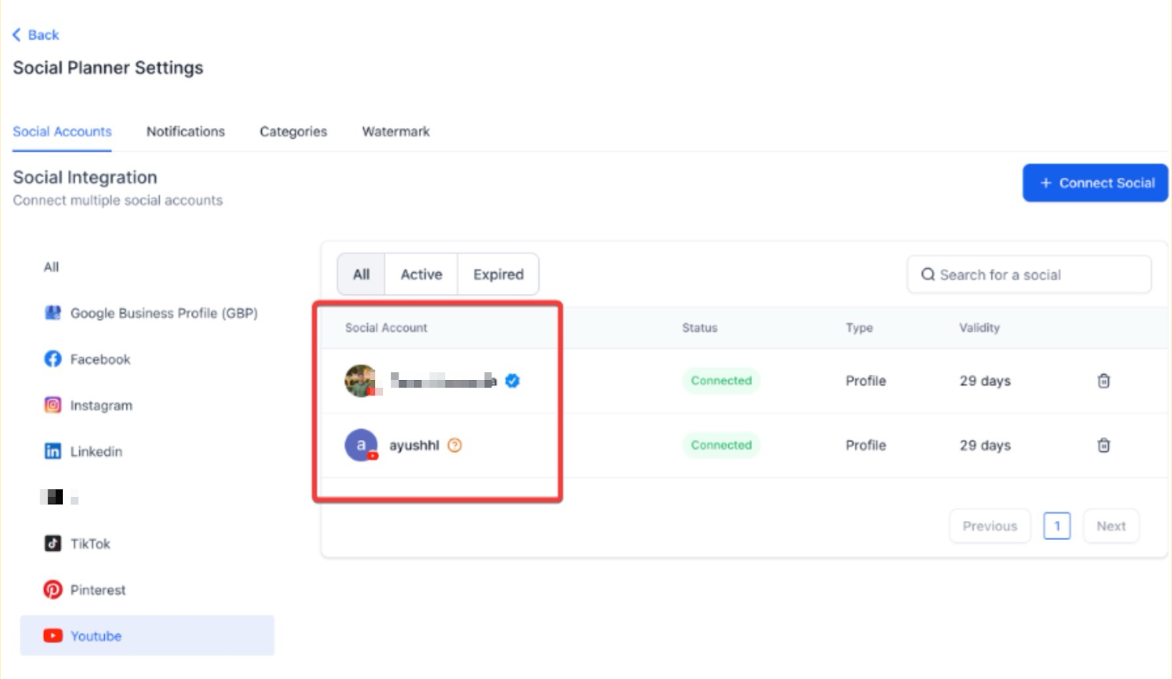Delete the ayushhl social account

click(1104, 445)
